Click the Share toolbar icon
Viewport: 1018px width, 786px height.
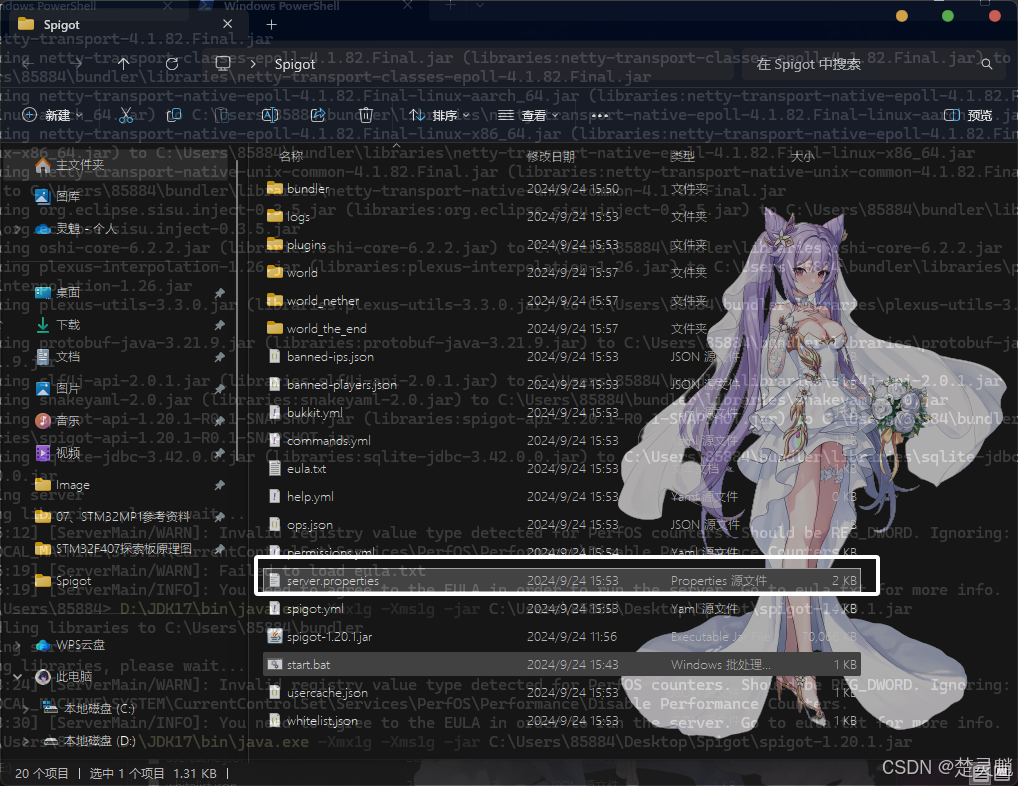[317, 116]
